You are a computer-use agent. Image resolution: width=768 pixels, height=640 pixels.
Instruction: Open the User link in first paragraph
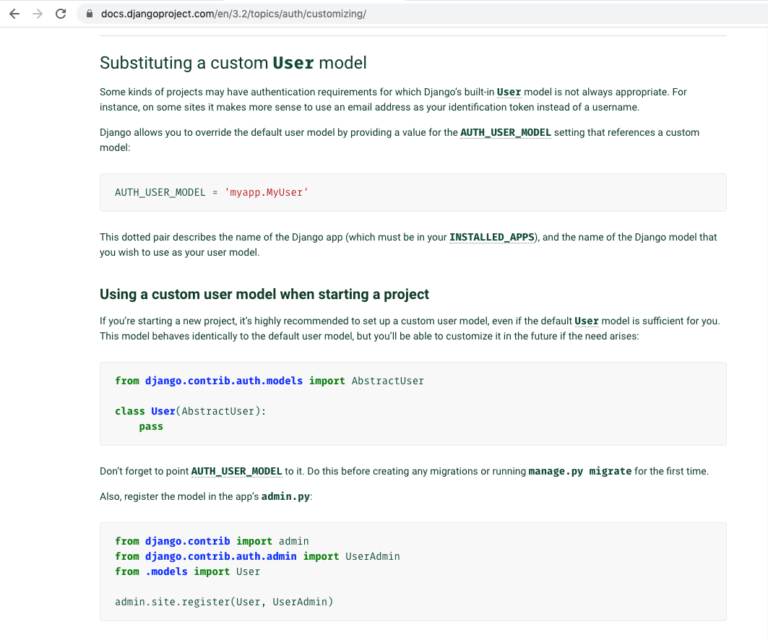point(509,92)
